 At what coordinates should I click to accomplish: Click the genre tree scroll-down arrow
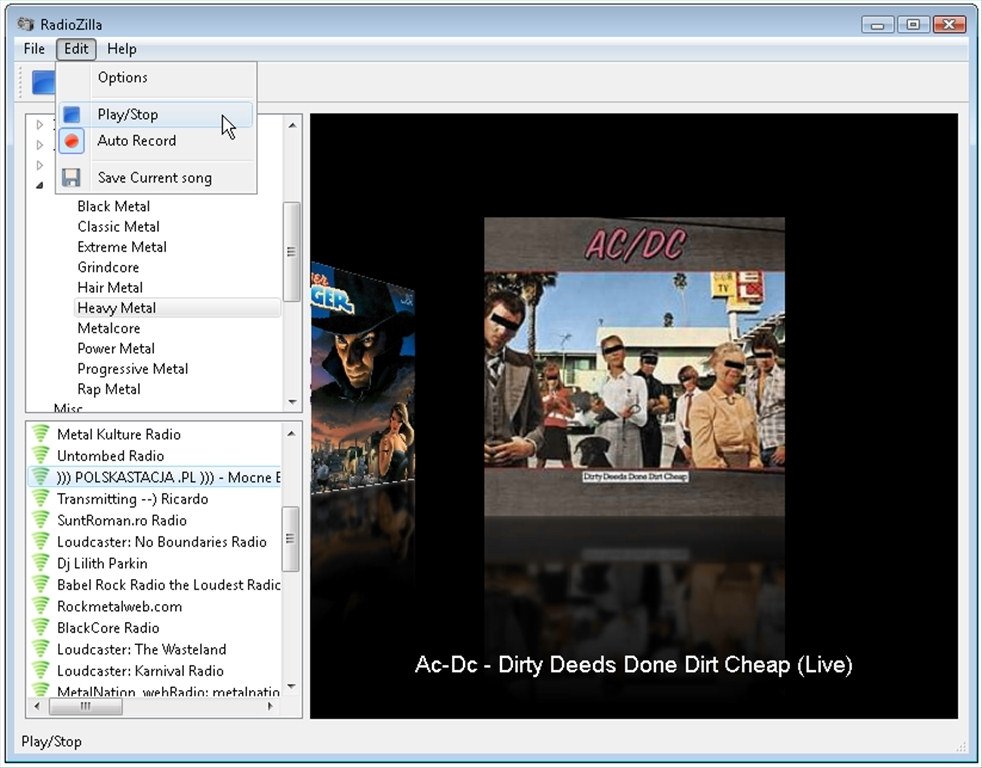click(292, 402)
